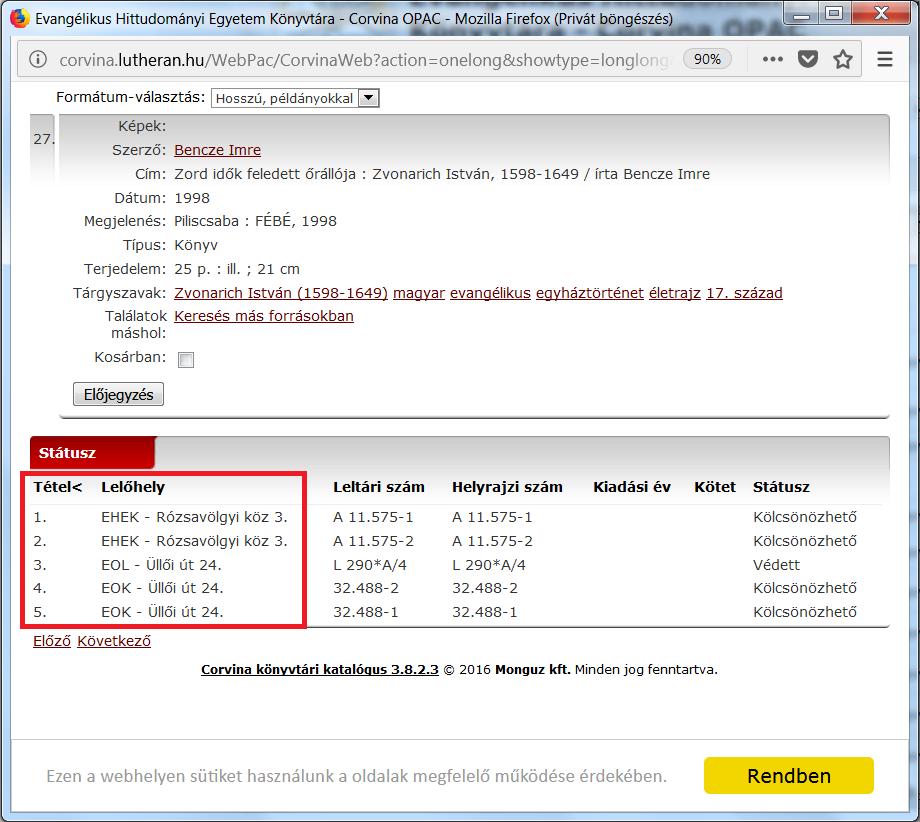Click the Leltári szám column header
Viewport: 920px width, 822px height.
[x=379, y=487]
